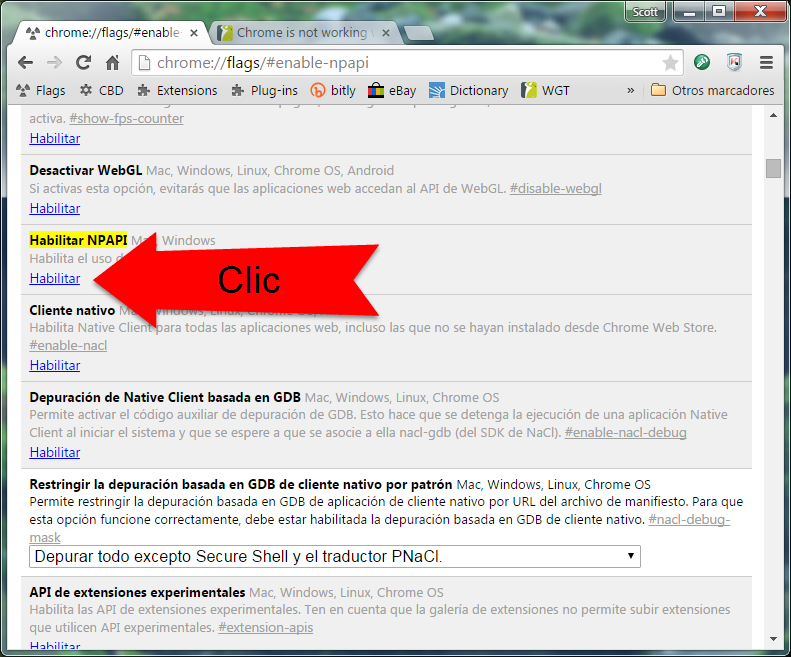Image resolution: width=791 pixels, height=657 pixels.
Task: Bookmark this page with the star icon
Action: click(670, 63)
